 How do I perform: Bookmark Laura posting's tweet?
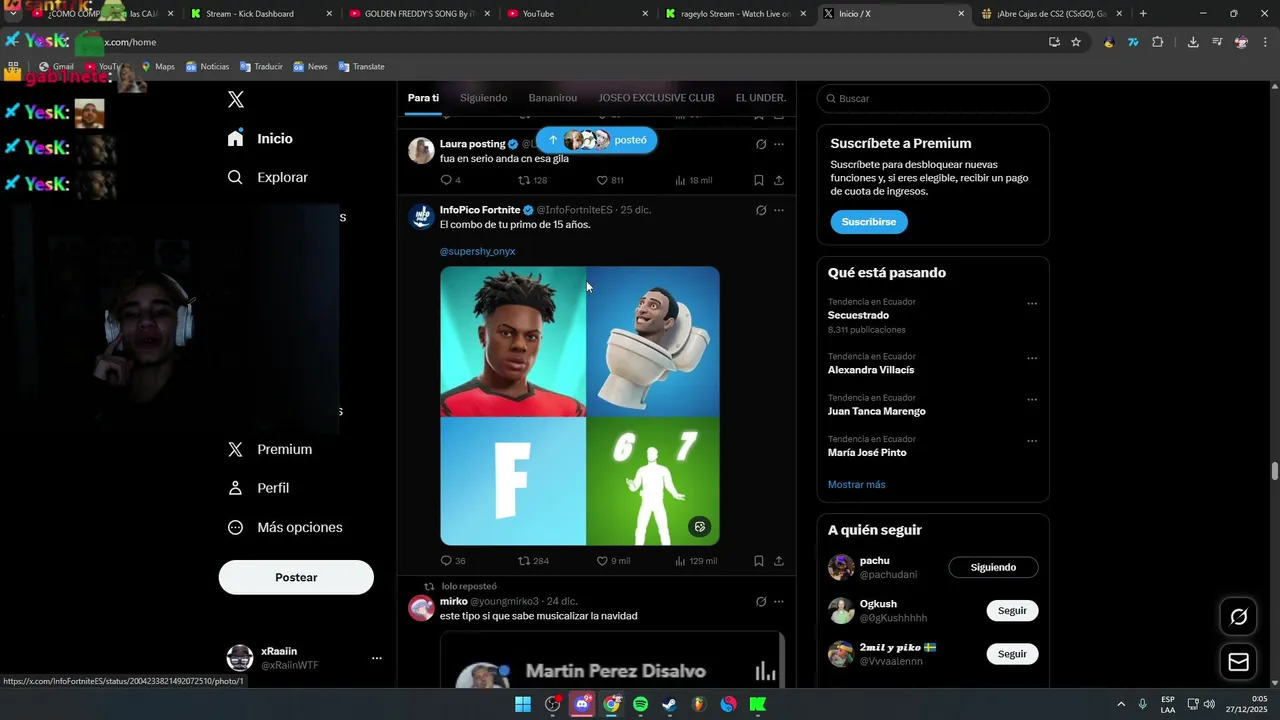pyautogui.click(x=759, y=180)
